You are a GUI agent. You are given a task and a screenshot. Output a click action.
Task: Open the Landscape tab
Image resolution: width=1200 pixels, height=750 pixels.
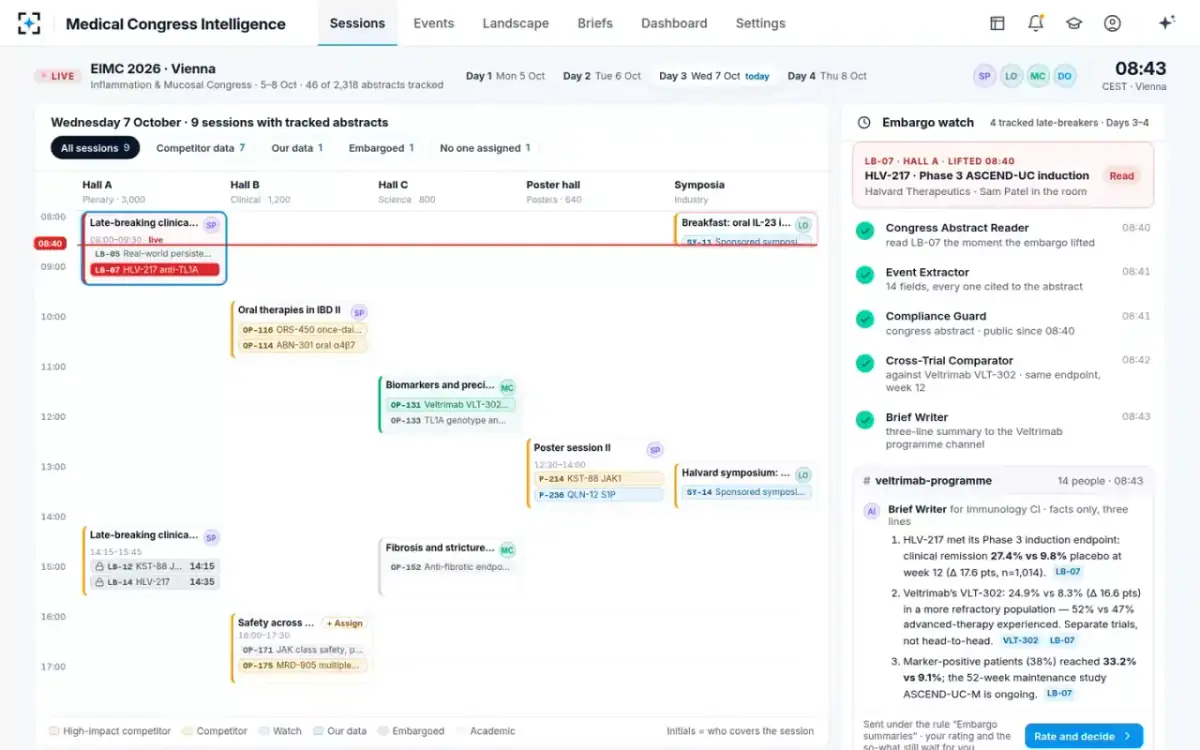515,23
